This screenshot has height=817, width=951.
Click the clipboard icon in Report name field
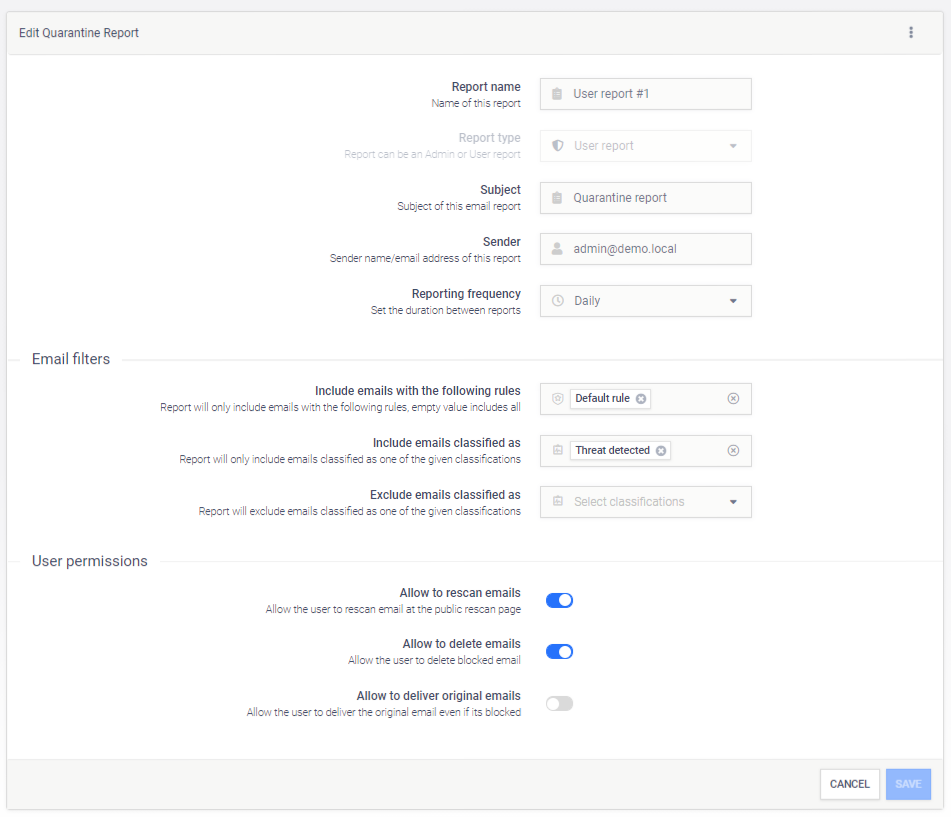(x=557, y=94)
